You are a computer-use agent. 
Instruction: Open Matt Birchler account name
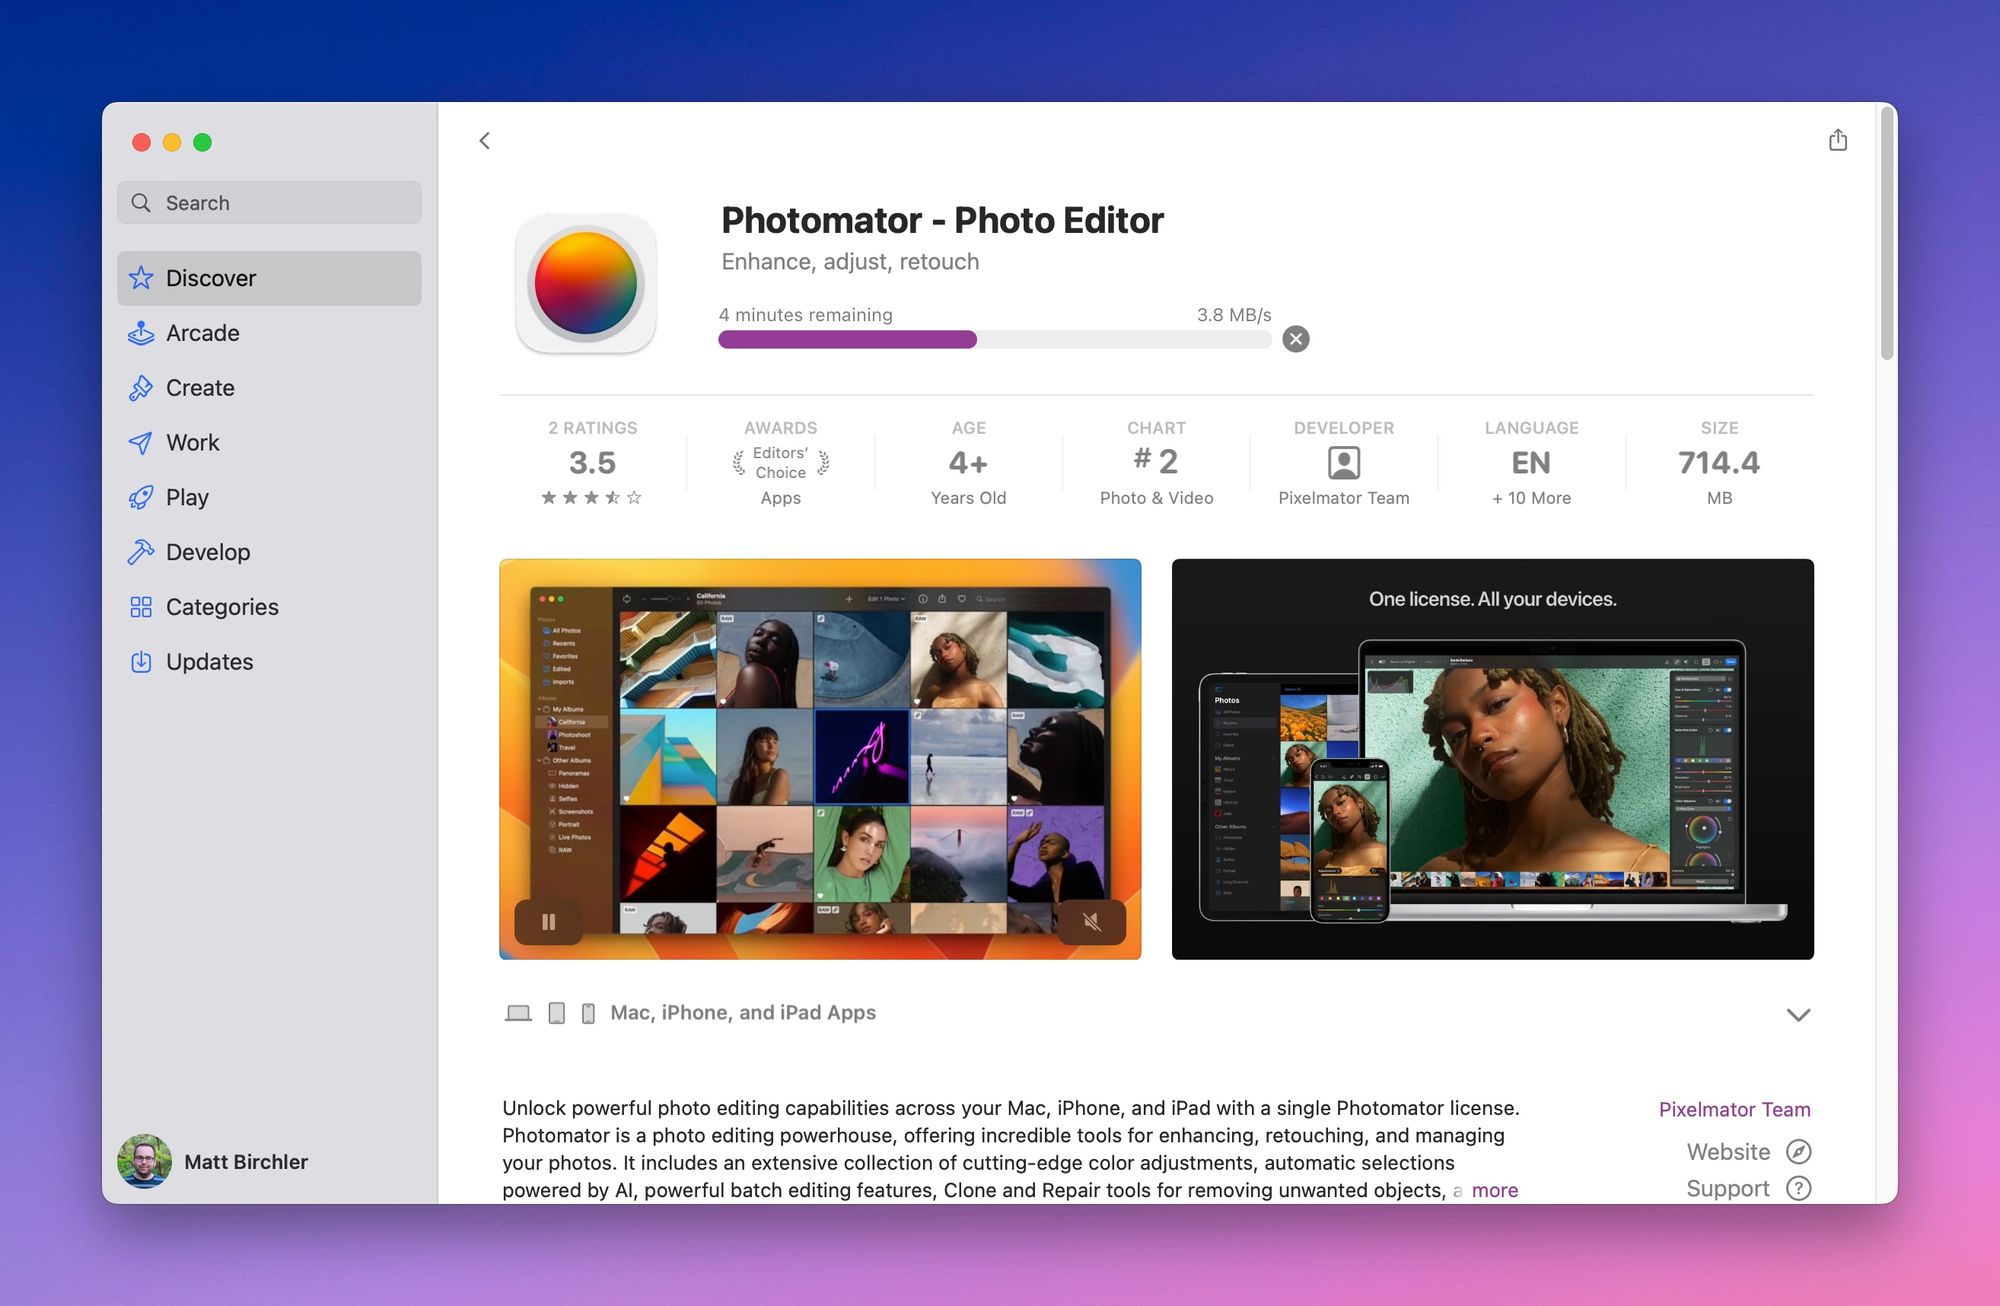[x=246, y=1162]
